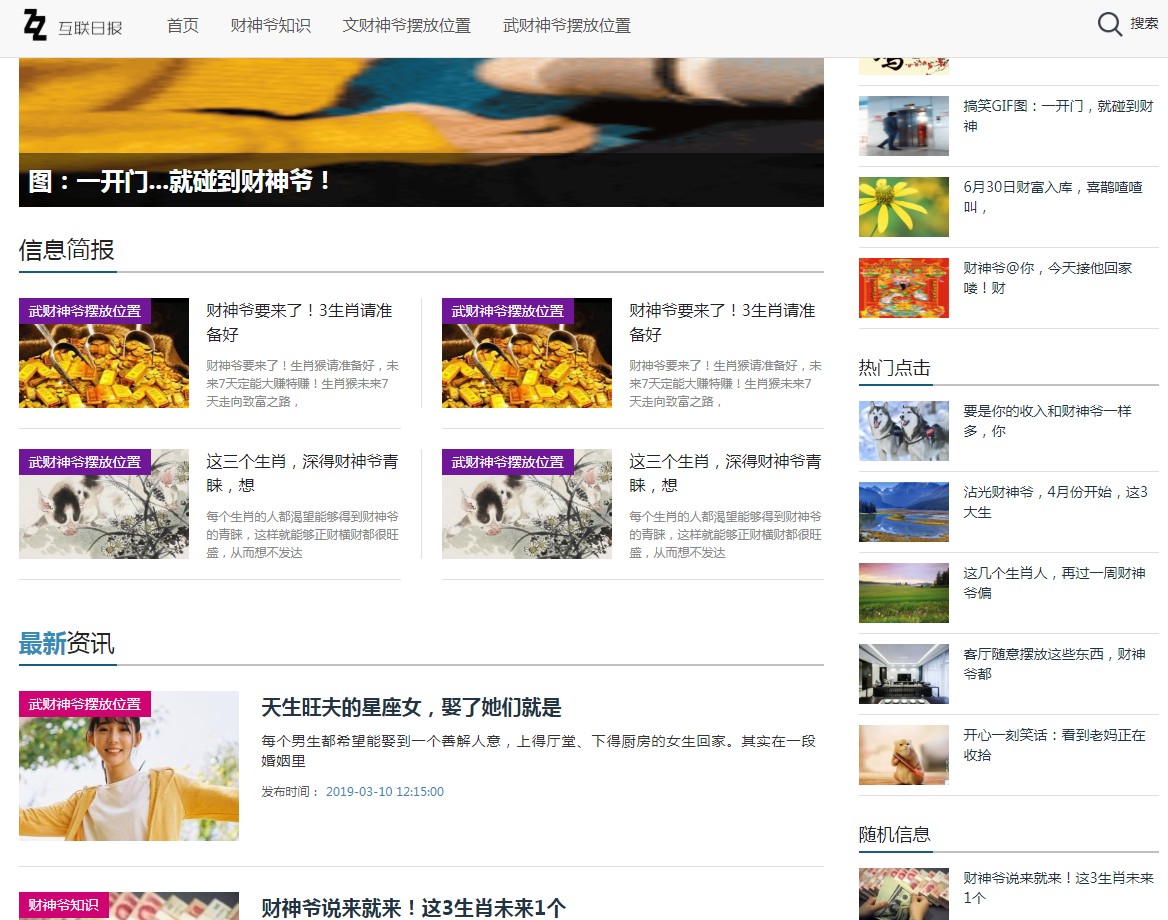Go to the 首页 menu item
1168x920 pixels.
click(x=182, y=26)
